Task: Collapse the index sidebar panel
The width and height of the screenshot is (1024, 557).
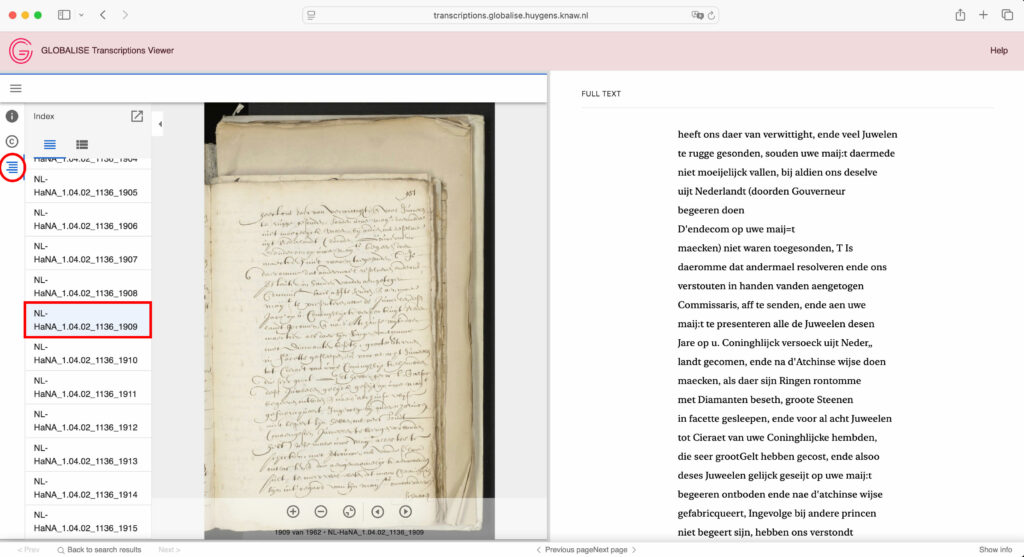Action: click(160, 124)
